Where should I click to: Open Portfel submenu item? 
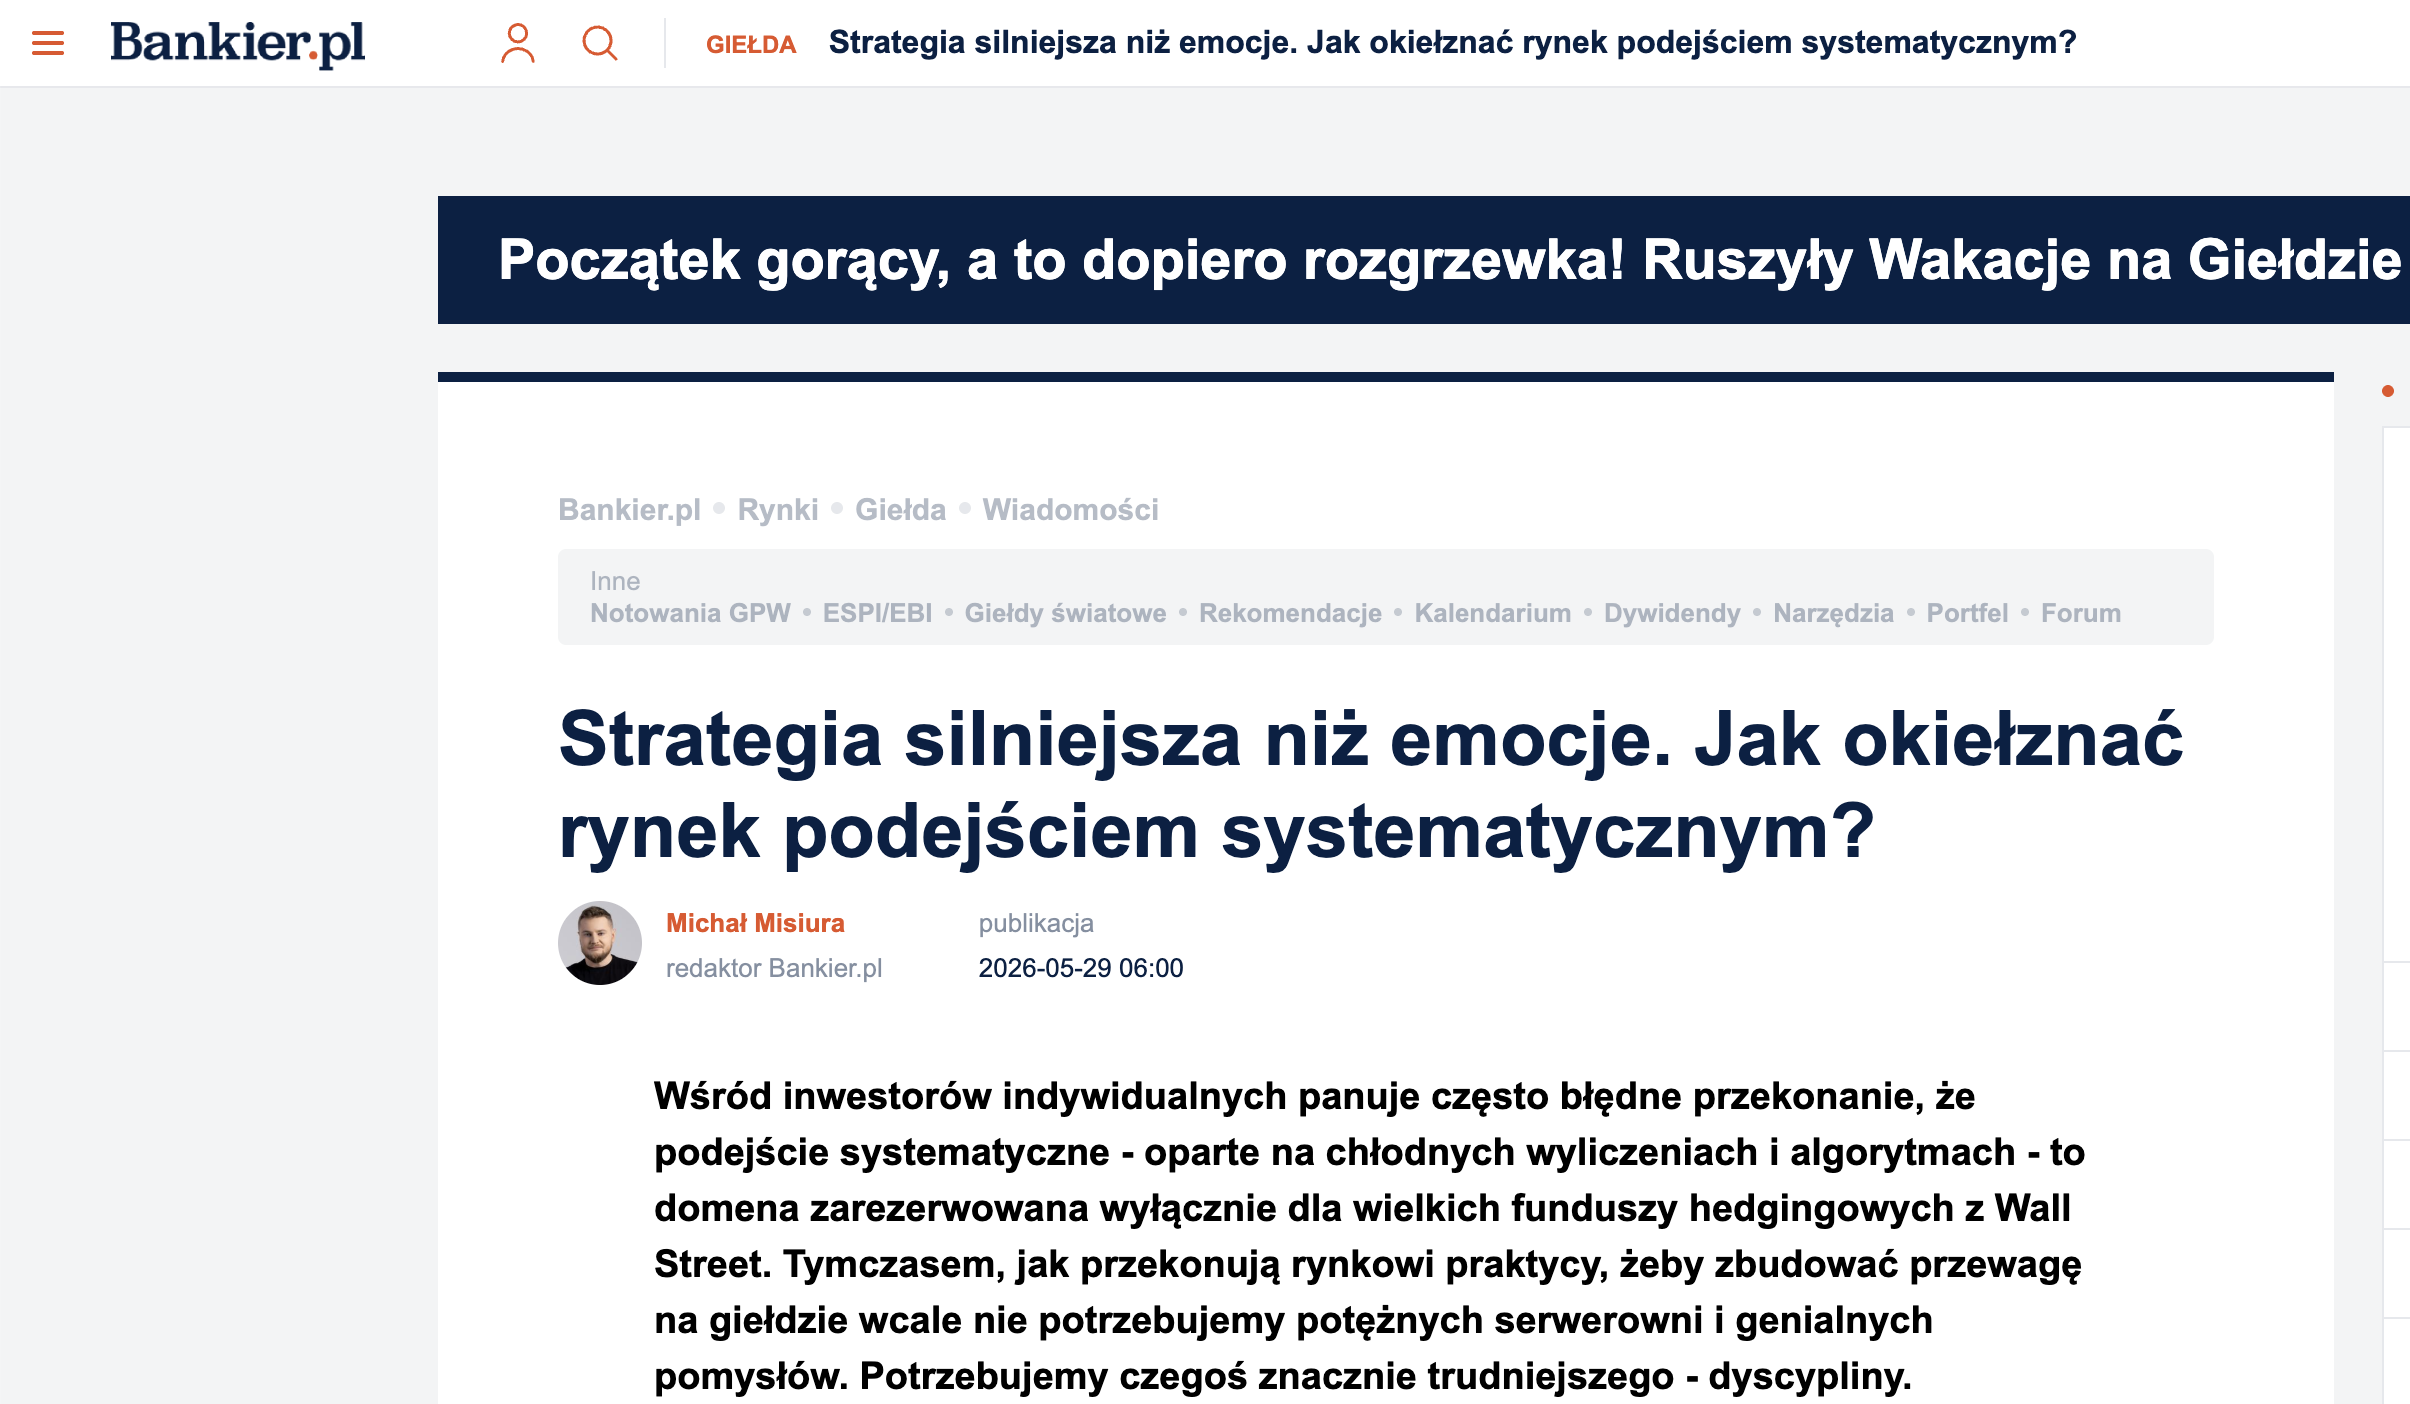1967,613
